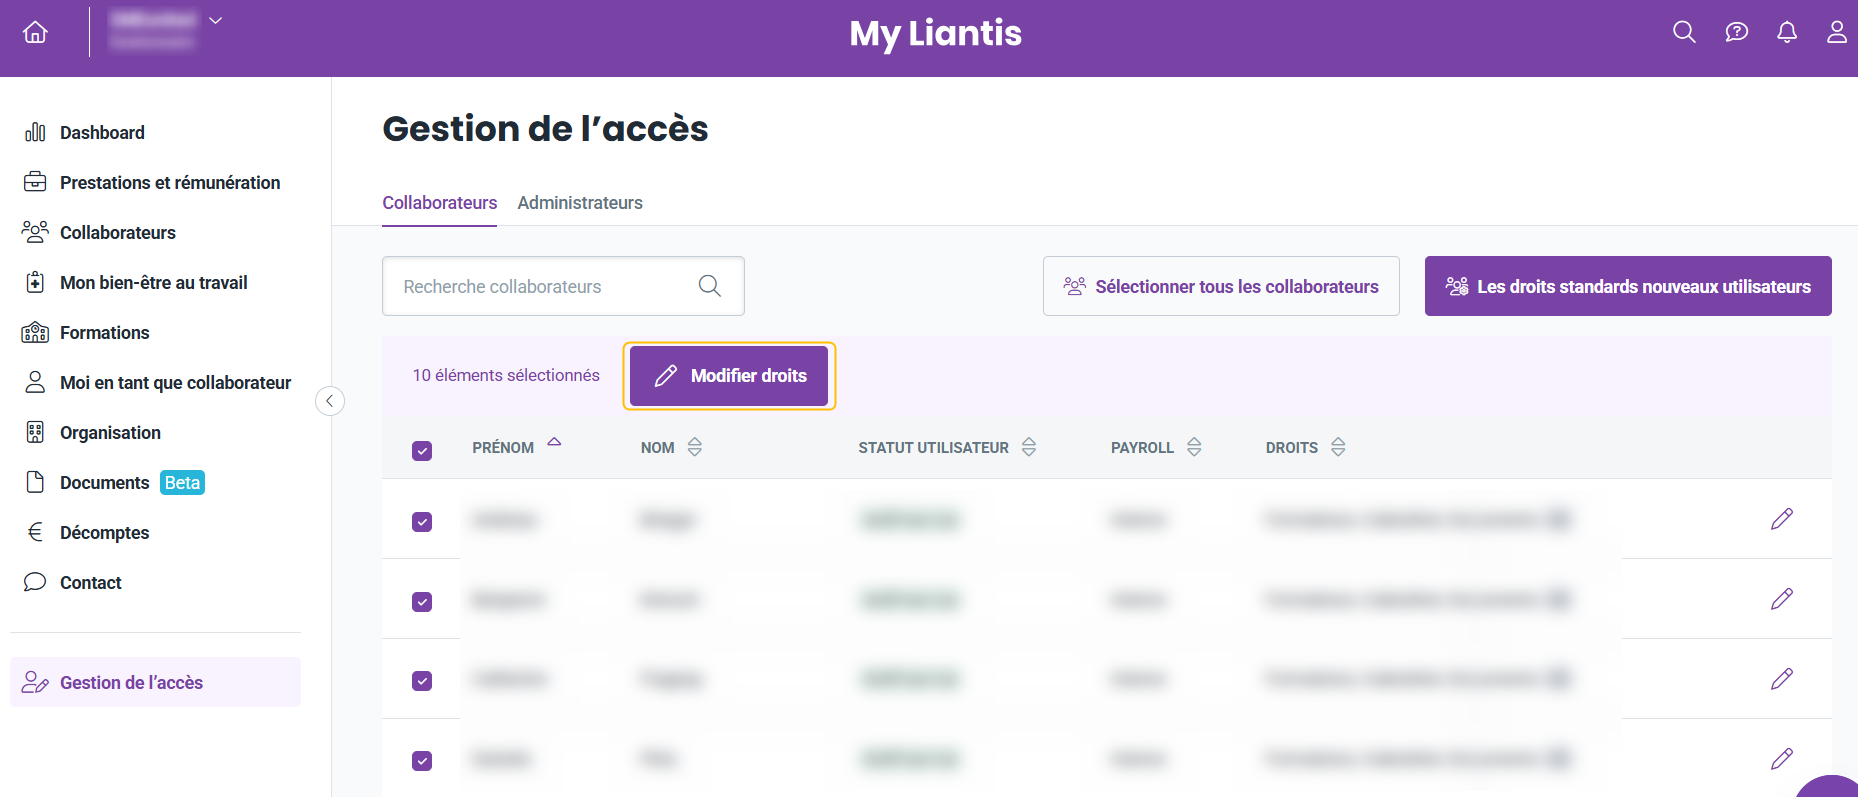Click the Modifier droits button
The image size is (1858, 797).
coord(729,376)
